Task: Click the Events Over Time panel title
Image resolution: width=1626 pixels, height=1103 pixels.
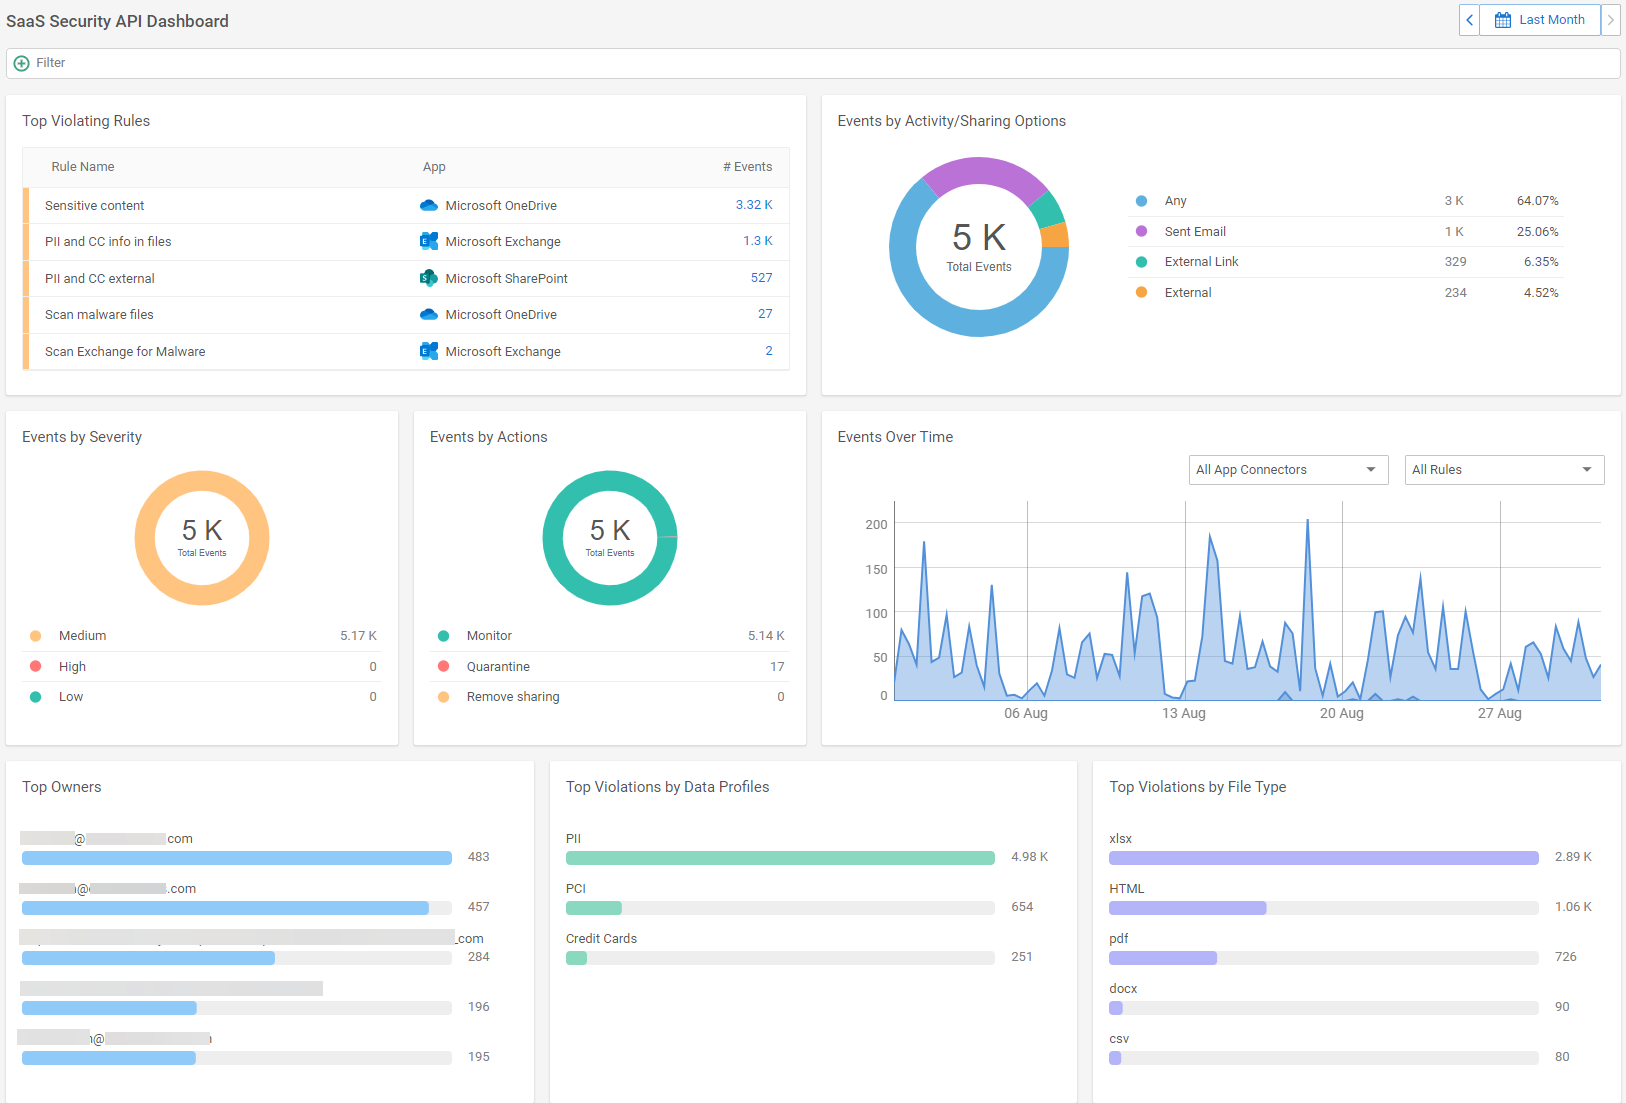Action: click(x=895, y=436)
